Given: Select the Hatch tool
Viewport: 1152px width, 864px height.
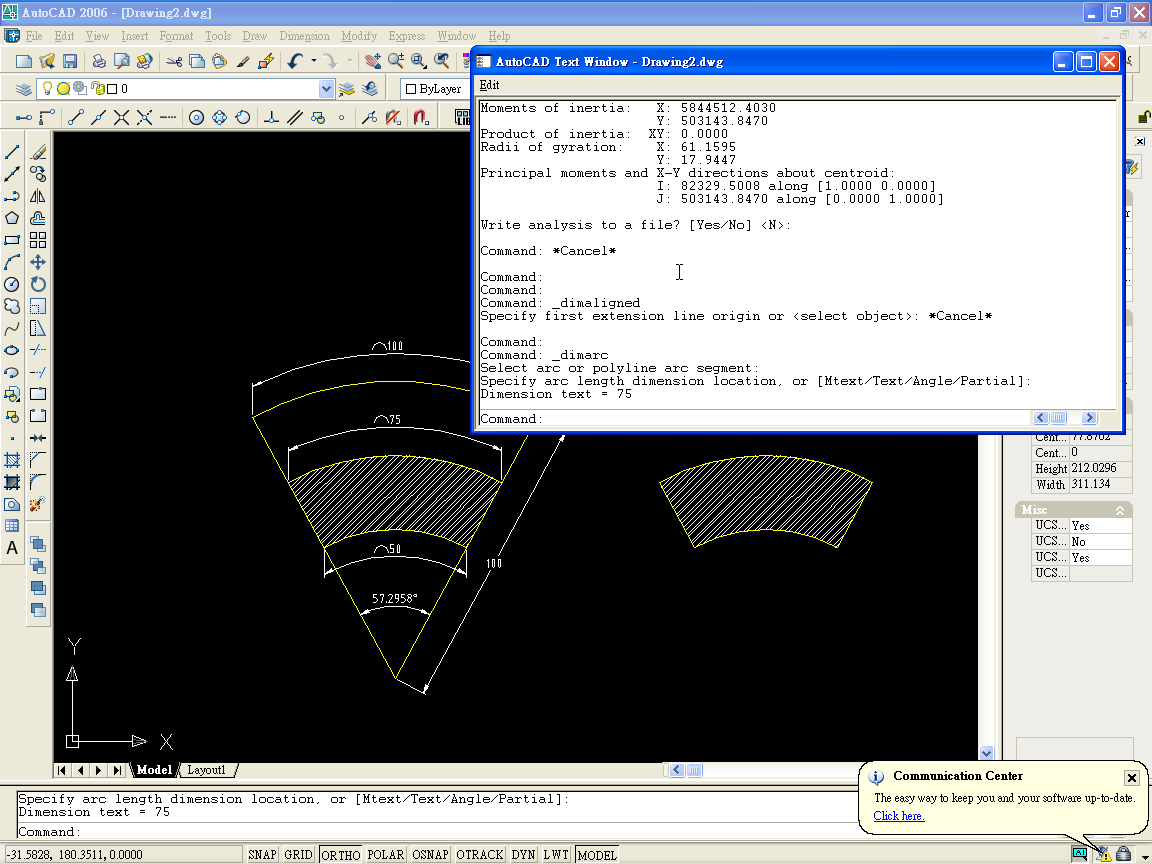Looking at the screenshot, I should [12, 461].
